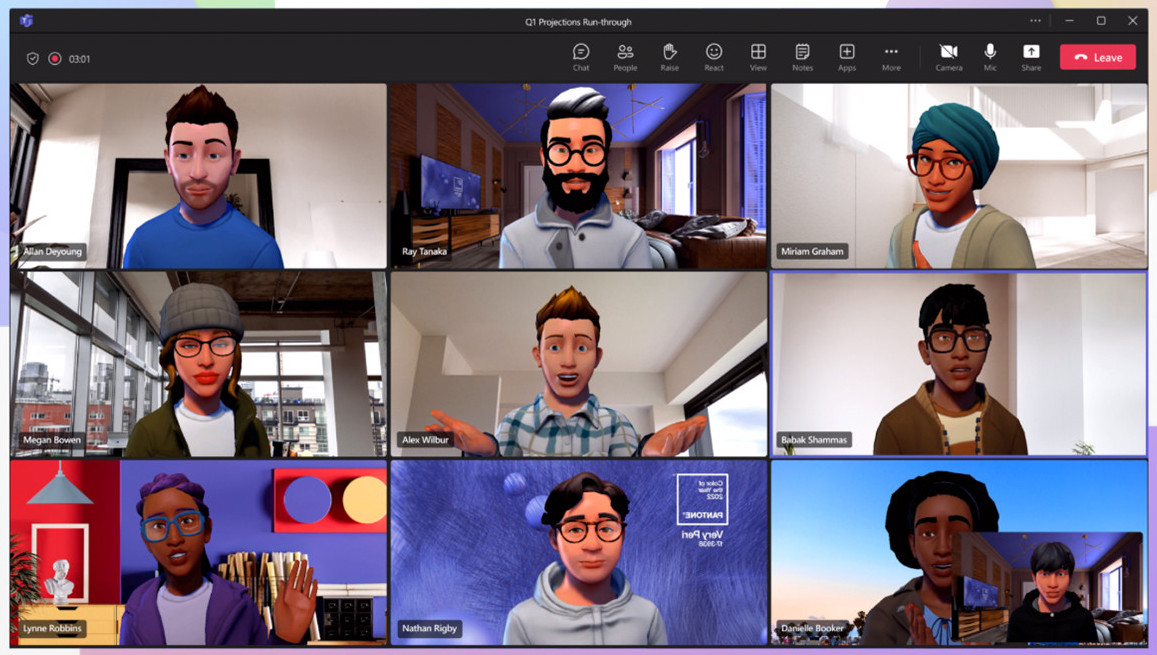Open title bar ellipsis options
The height and width of the screenshot is (655, 1157).
pyautogui.click(x=1035, y=21)
